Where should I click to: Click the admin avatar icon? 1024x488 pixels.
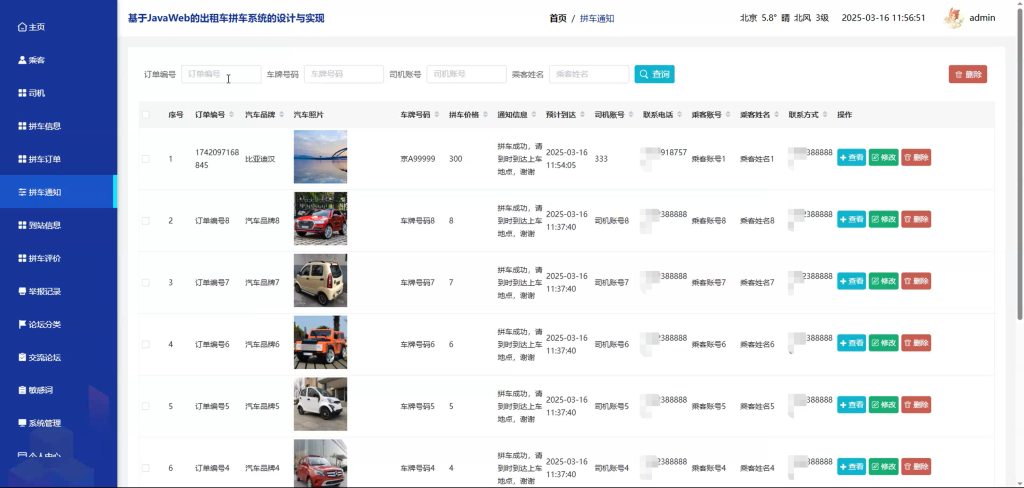tap(953, 18)
